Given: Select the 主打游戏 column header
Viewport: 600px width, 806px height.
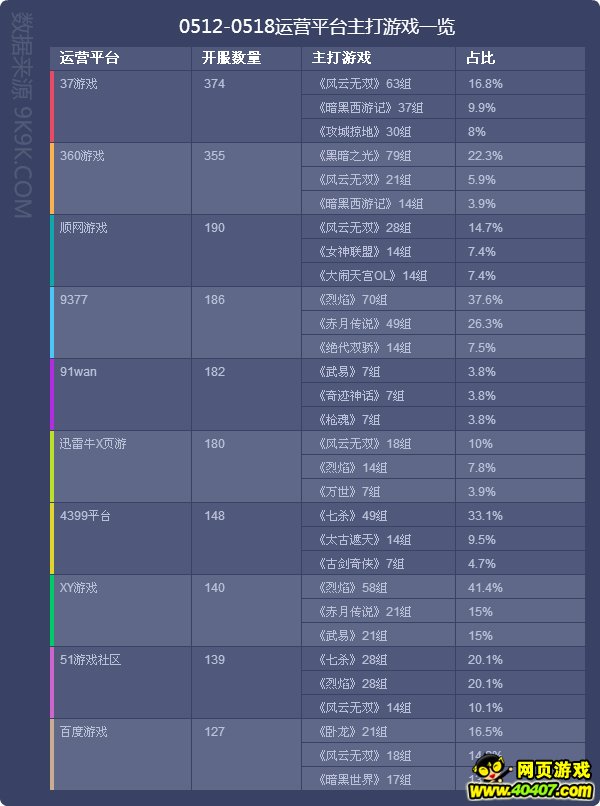Looking at the screenshot, I should (341, 58).
